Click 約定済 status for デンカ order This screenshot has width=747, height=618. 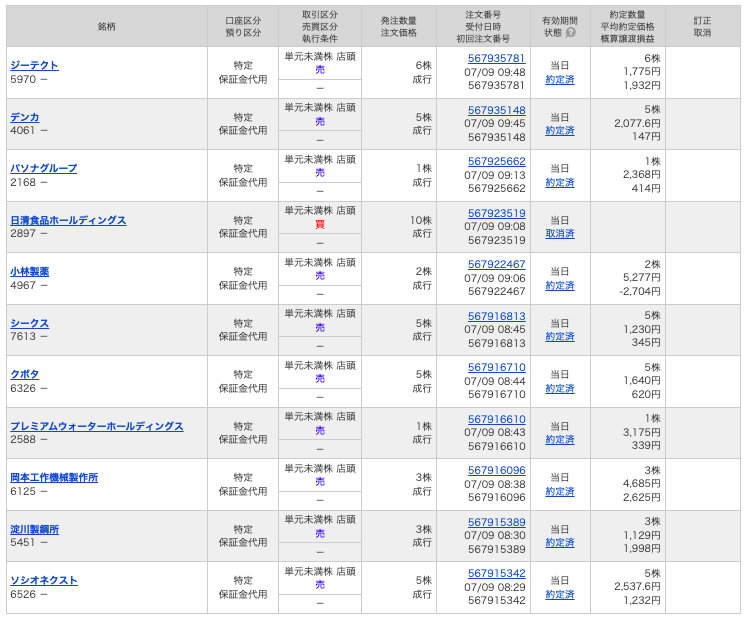560,131
